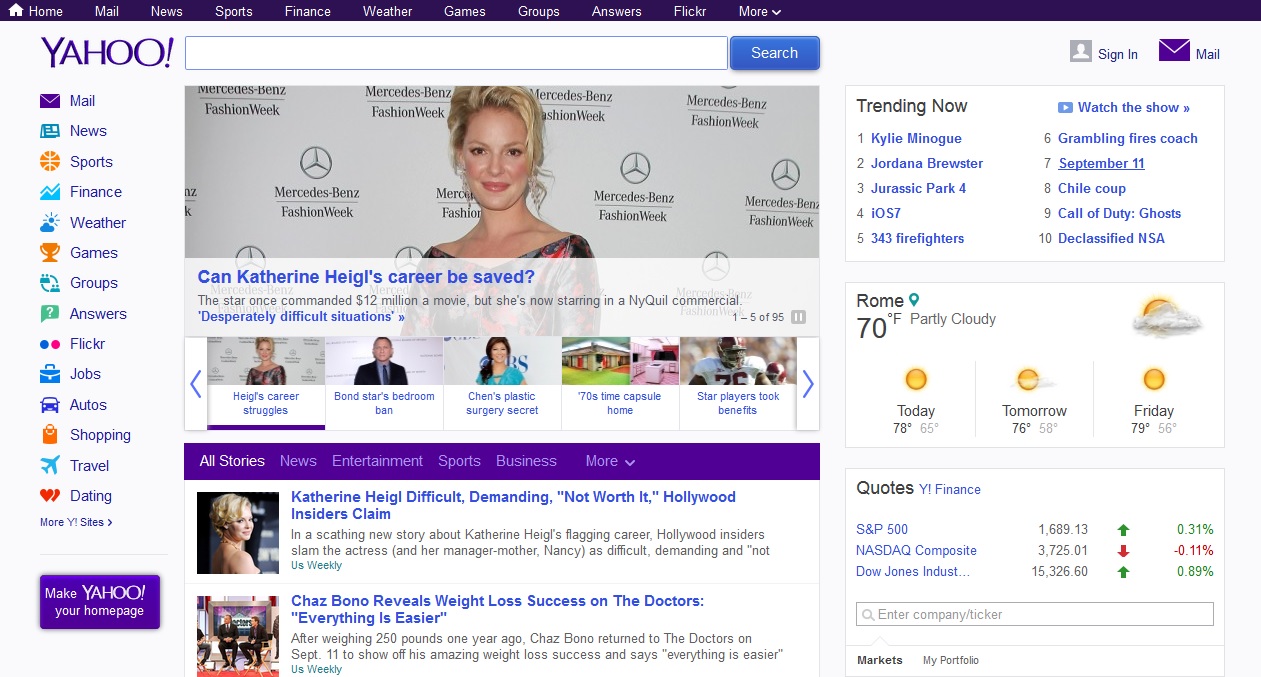Open the Kylie Minogue trending link

(x=916, y=138)
